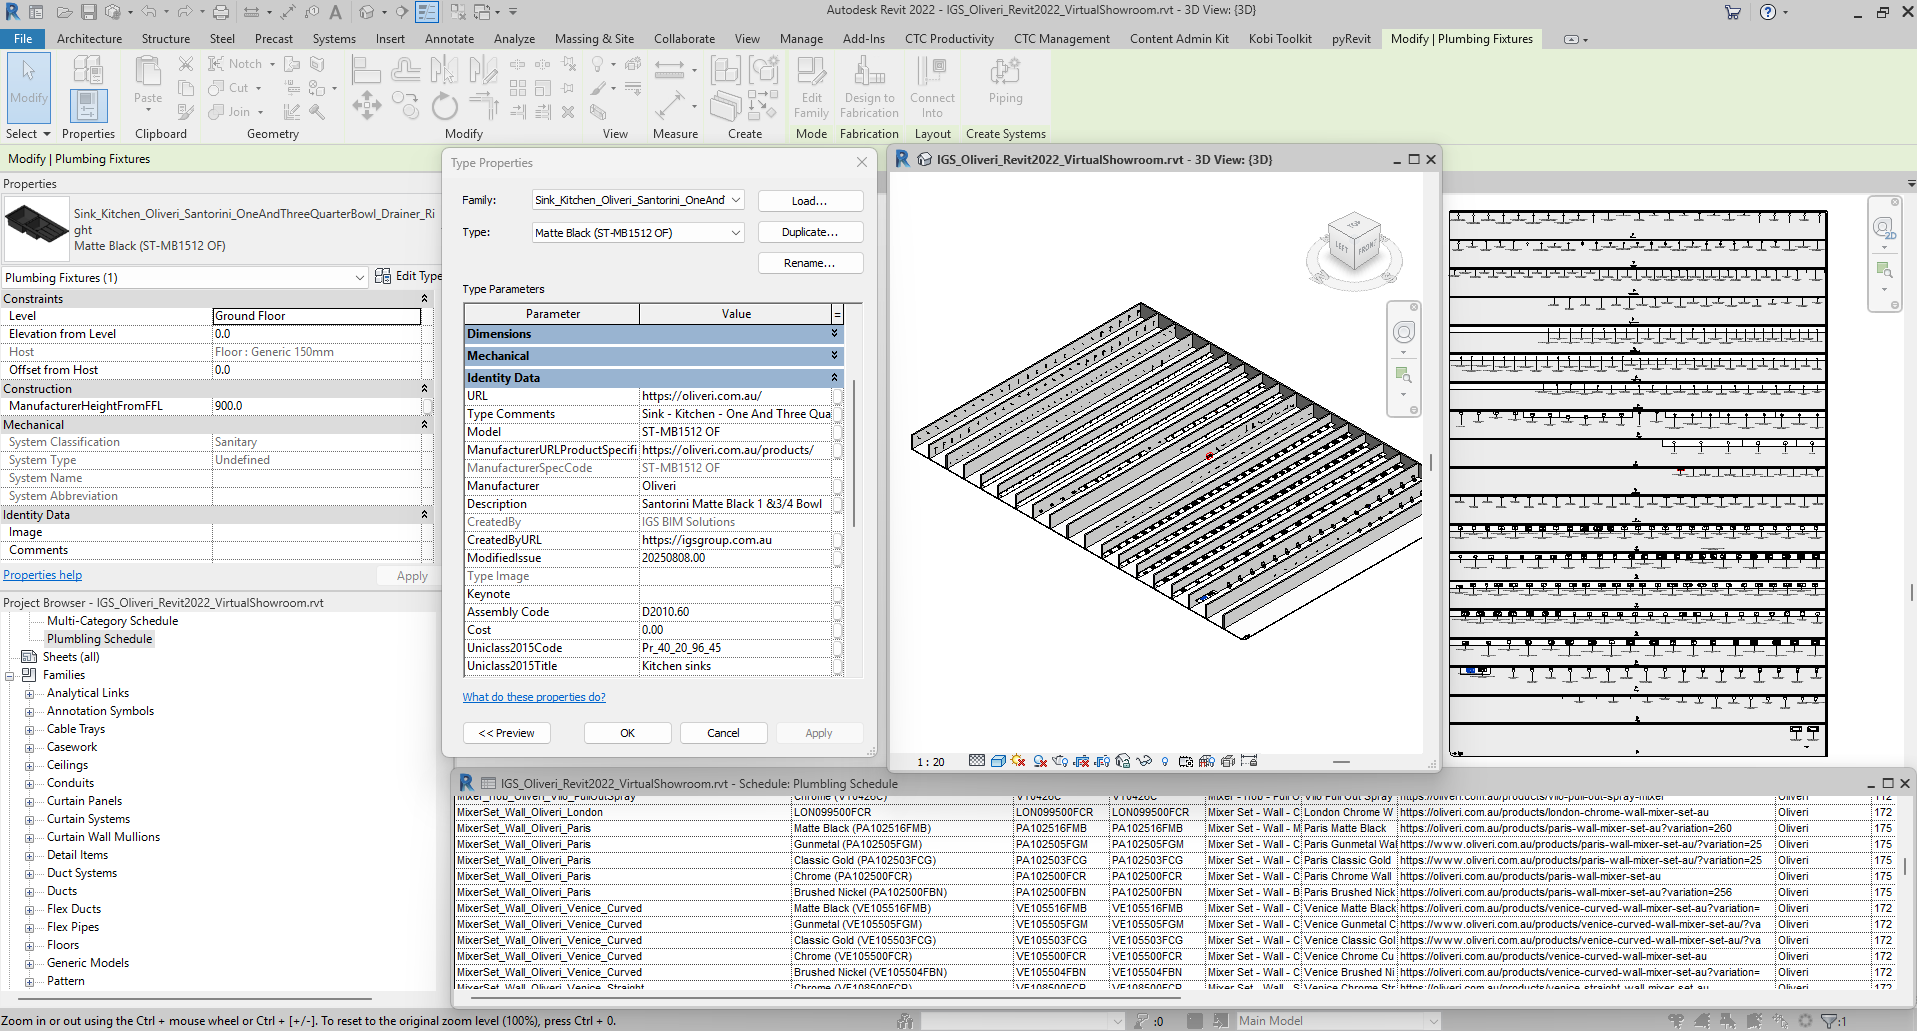Open the Systems ribbon tab
The height and width of the screenshot is (1031, 1917).
pos(334,39)
